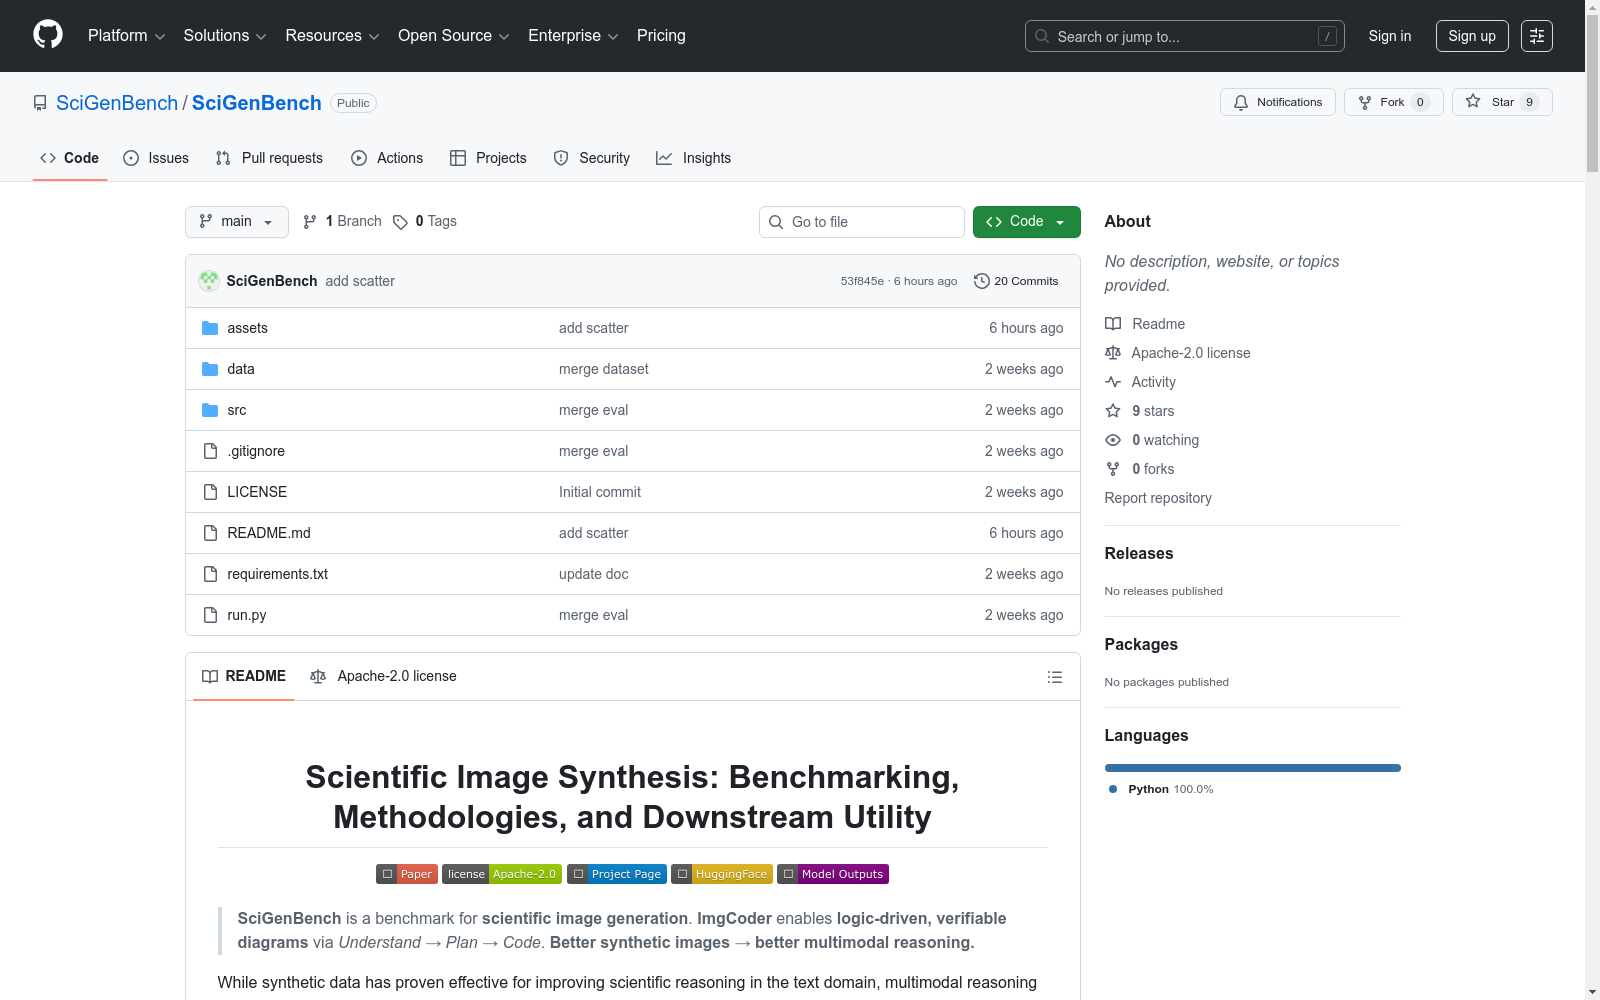Click the Report repository link
This screenshot has width=1600, height=1000.
click(1158, 498)
